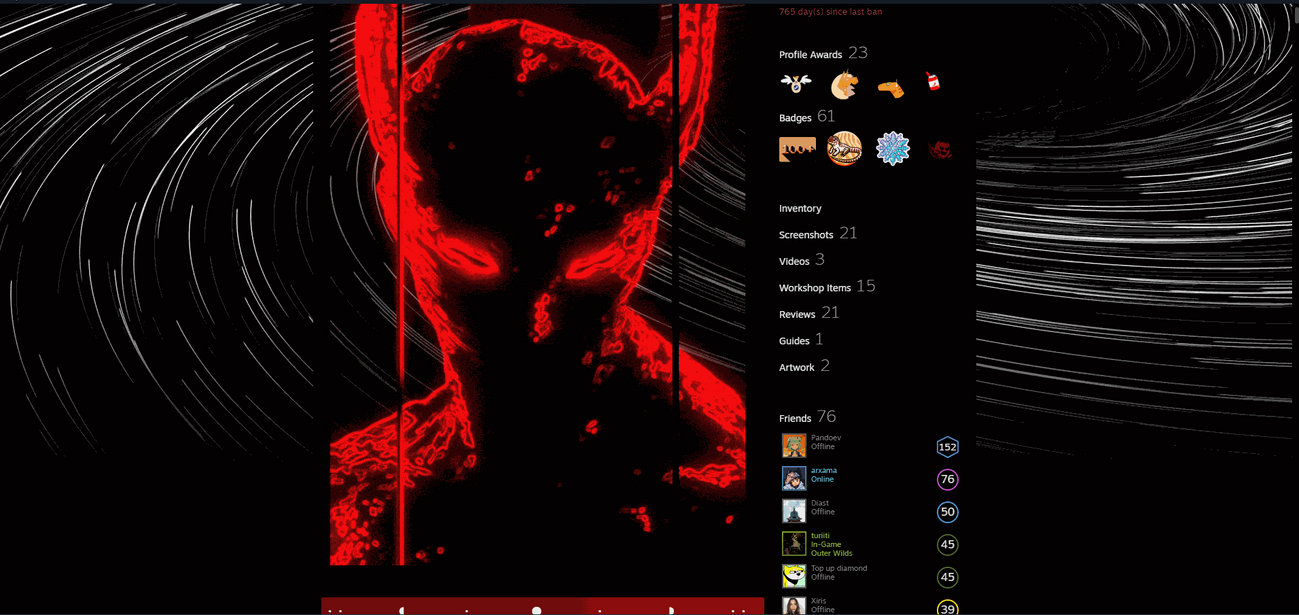The image size is (1299, 615).
Task: Click tuniti's avatar image
Action: coord(794,543)
